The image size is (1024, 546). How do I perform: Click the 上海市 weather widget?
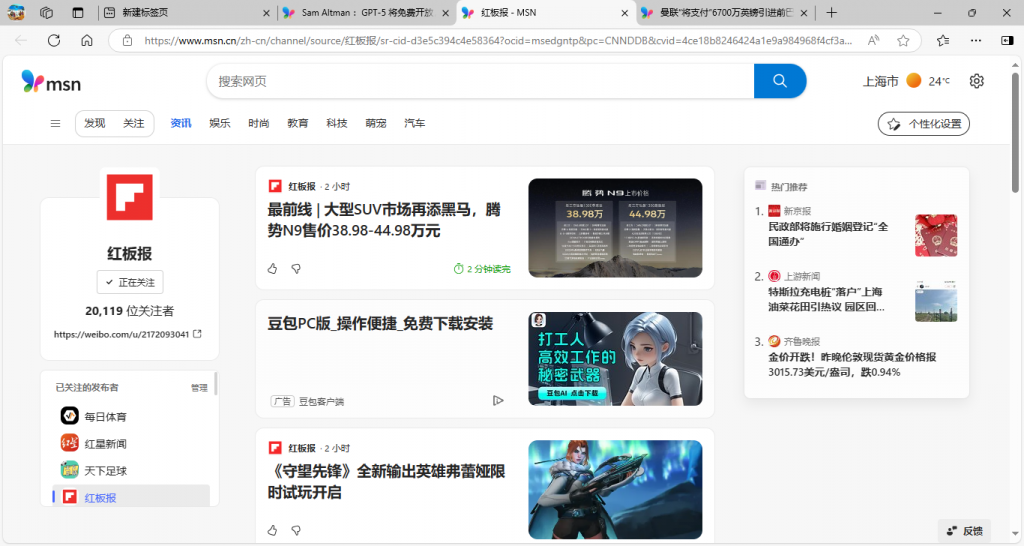906,81
